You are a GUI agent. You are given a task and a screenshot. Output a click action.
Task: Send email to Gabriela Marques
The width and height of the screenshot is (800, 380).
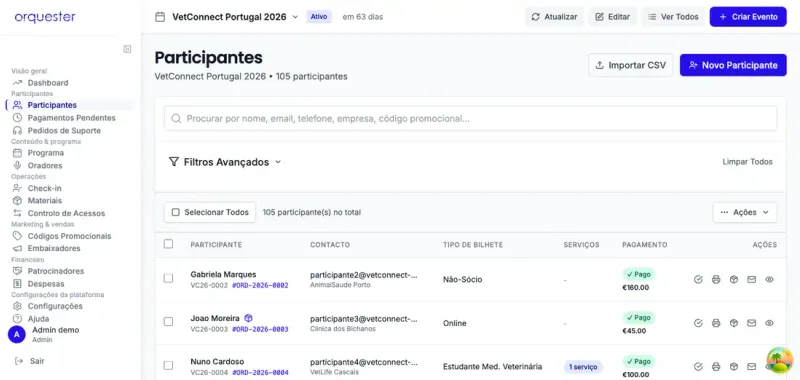pyautogui.click(x=751, y=280)
